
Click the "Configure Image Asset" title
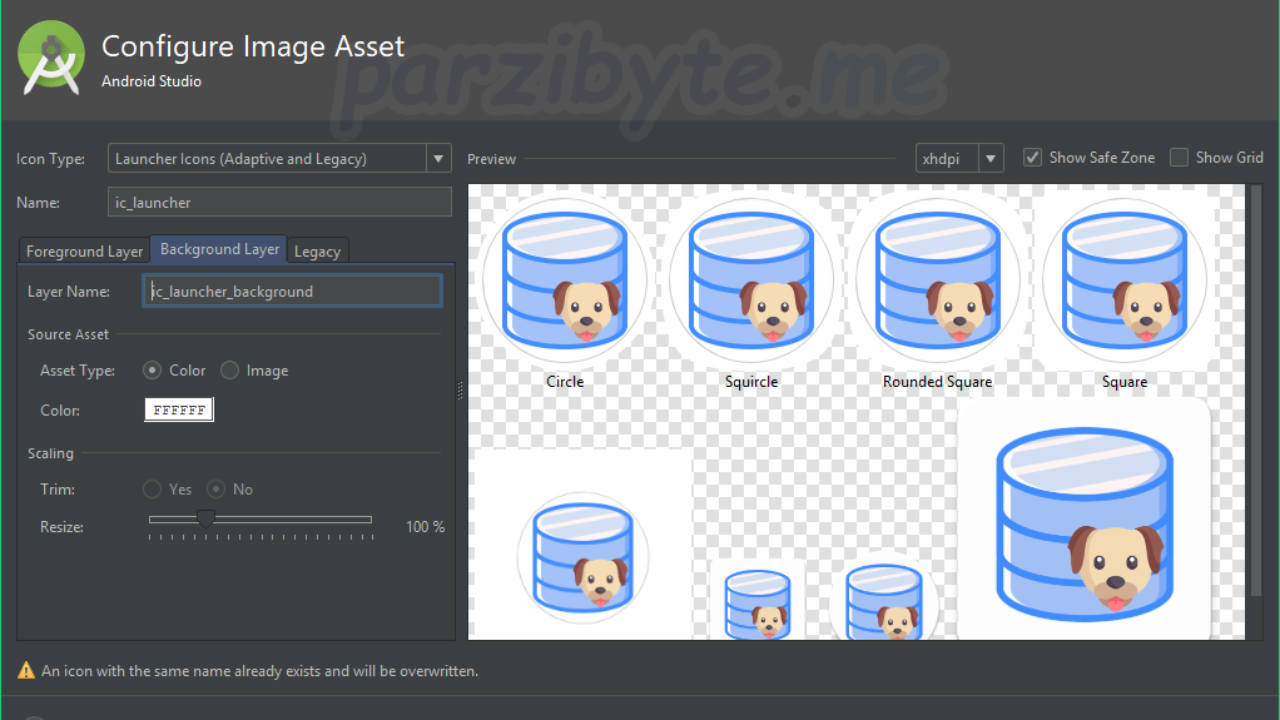(x=253, y=47)
